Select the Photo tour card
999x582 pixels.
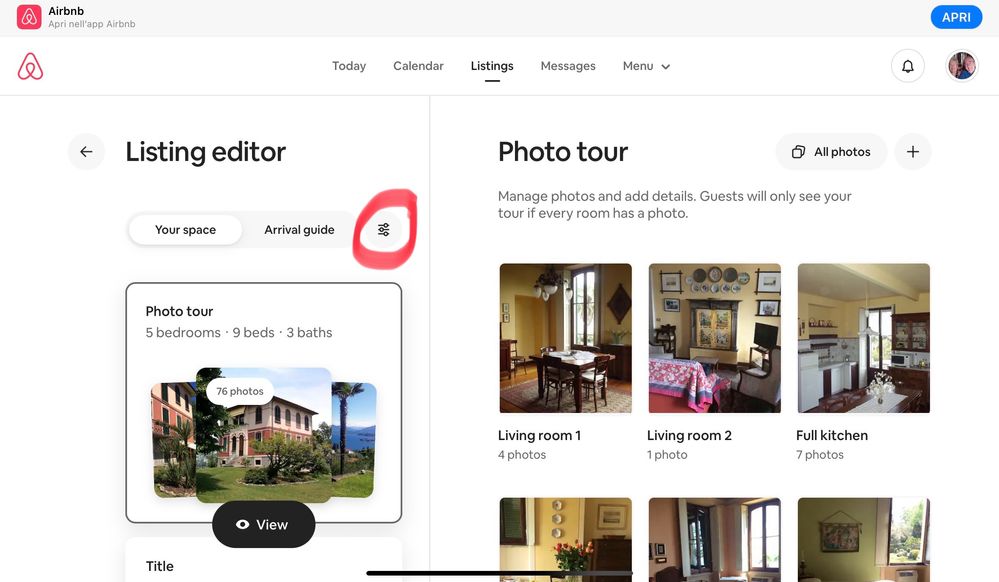(264, 403)
